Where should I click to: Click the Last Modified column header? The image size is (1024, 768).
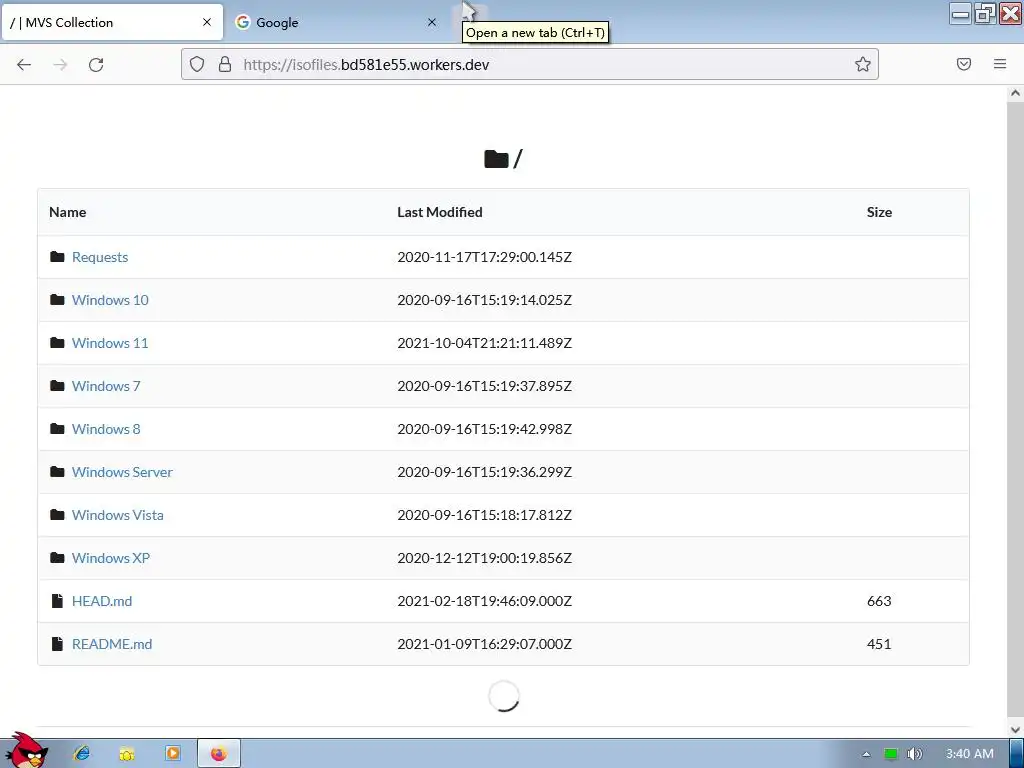[440, 212]
